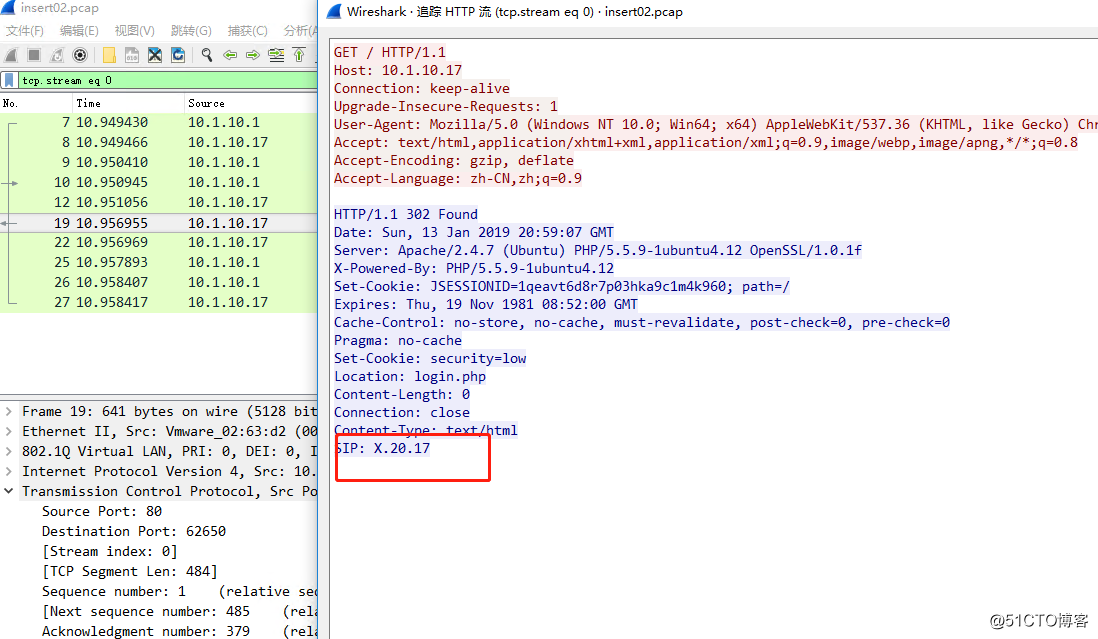Image resolution: width=1098 pixels, height=639 pixels.
Task: Open the 编辑(E) menu
Action: 79,31
